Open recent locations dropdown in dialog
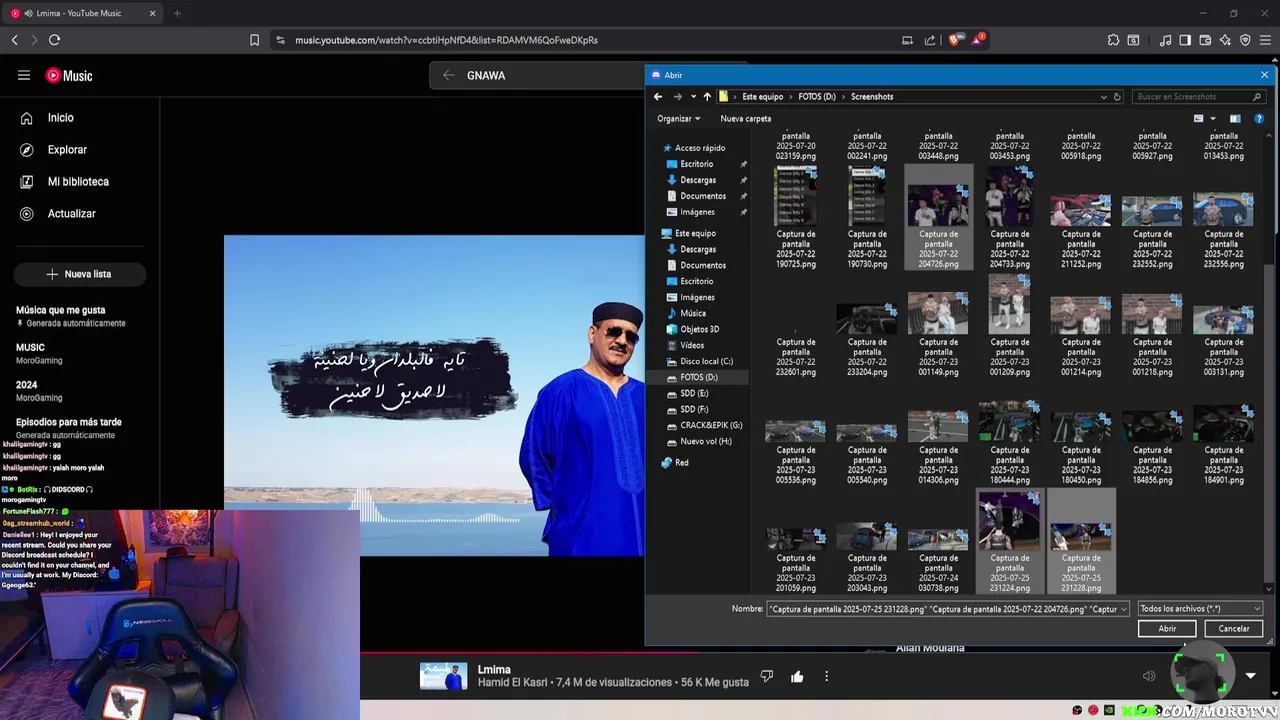Image resolution: width=1280 pixels, height=720 pixels. (693, 97)
